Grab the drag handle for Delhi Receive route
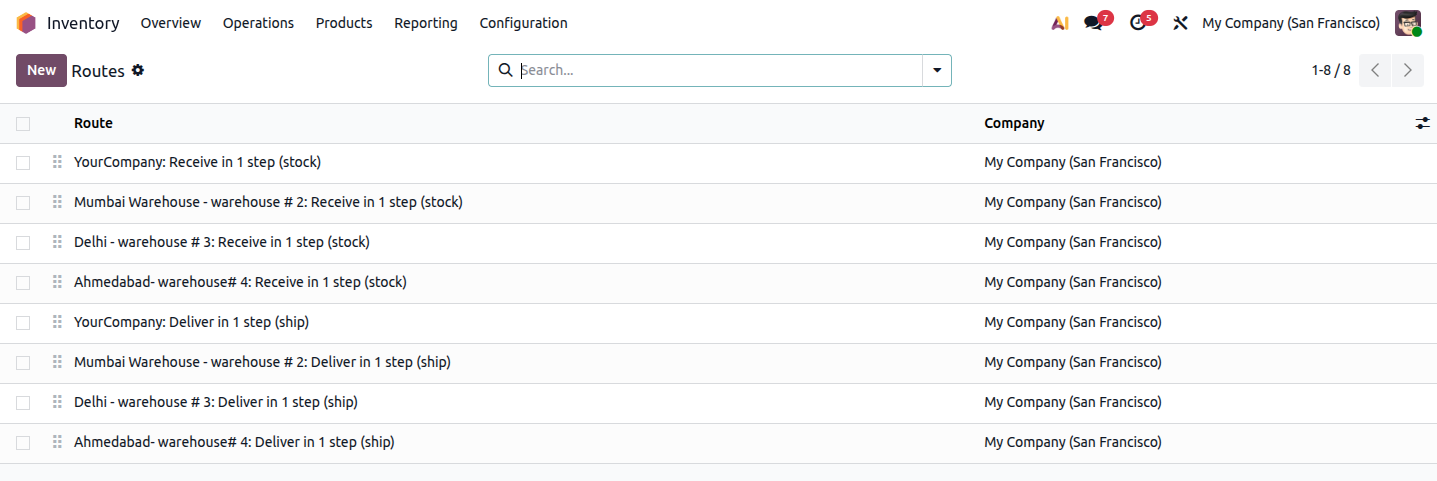 coord(57,242)
